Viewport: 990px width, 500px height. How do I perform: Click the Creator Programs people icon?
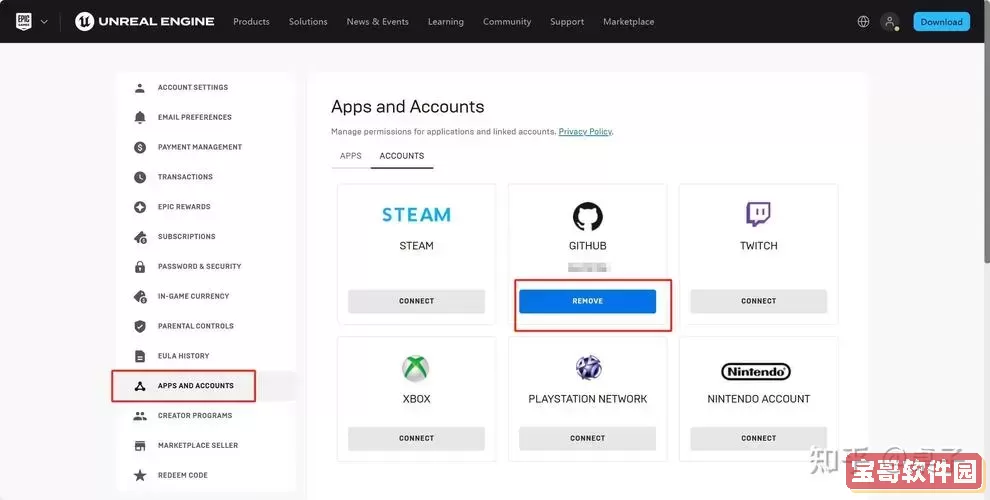(x=140, y=415)
